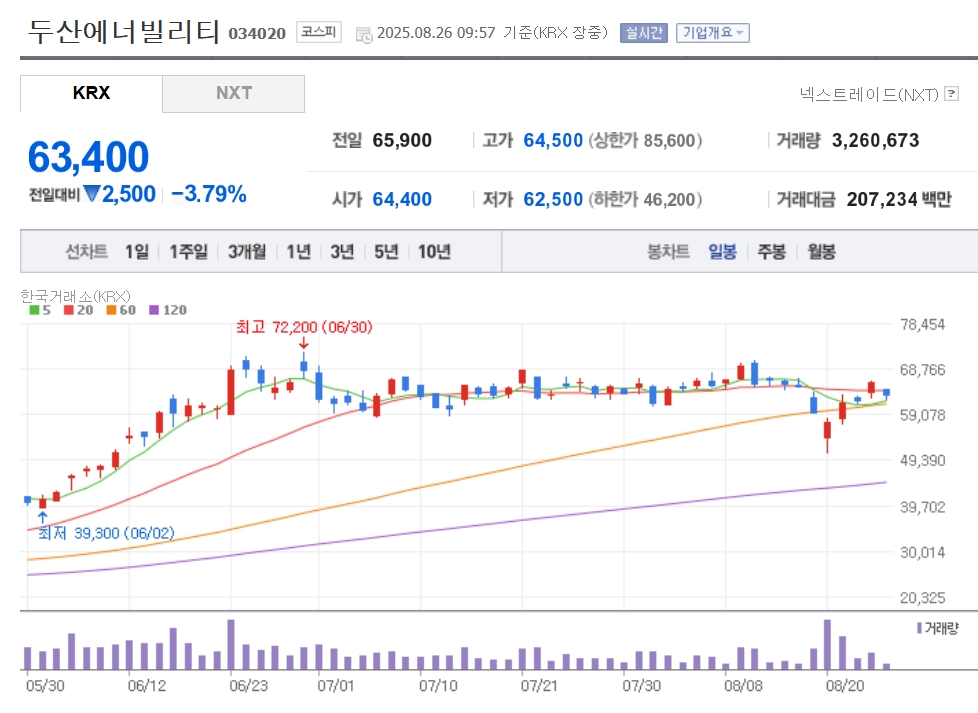Screen dimensions: 978x713
Task: Switch to the KRX tab
Action: [x=91, y=94]
